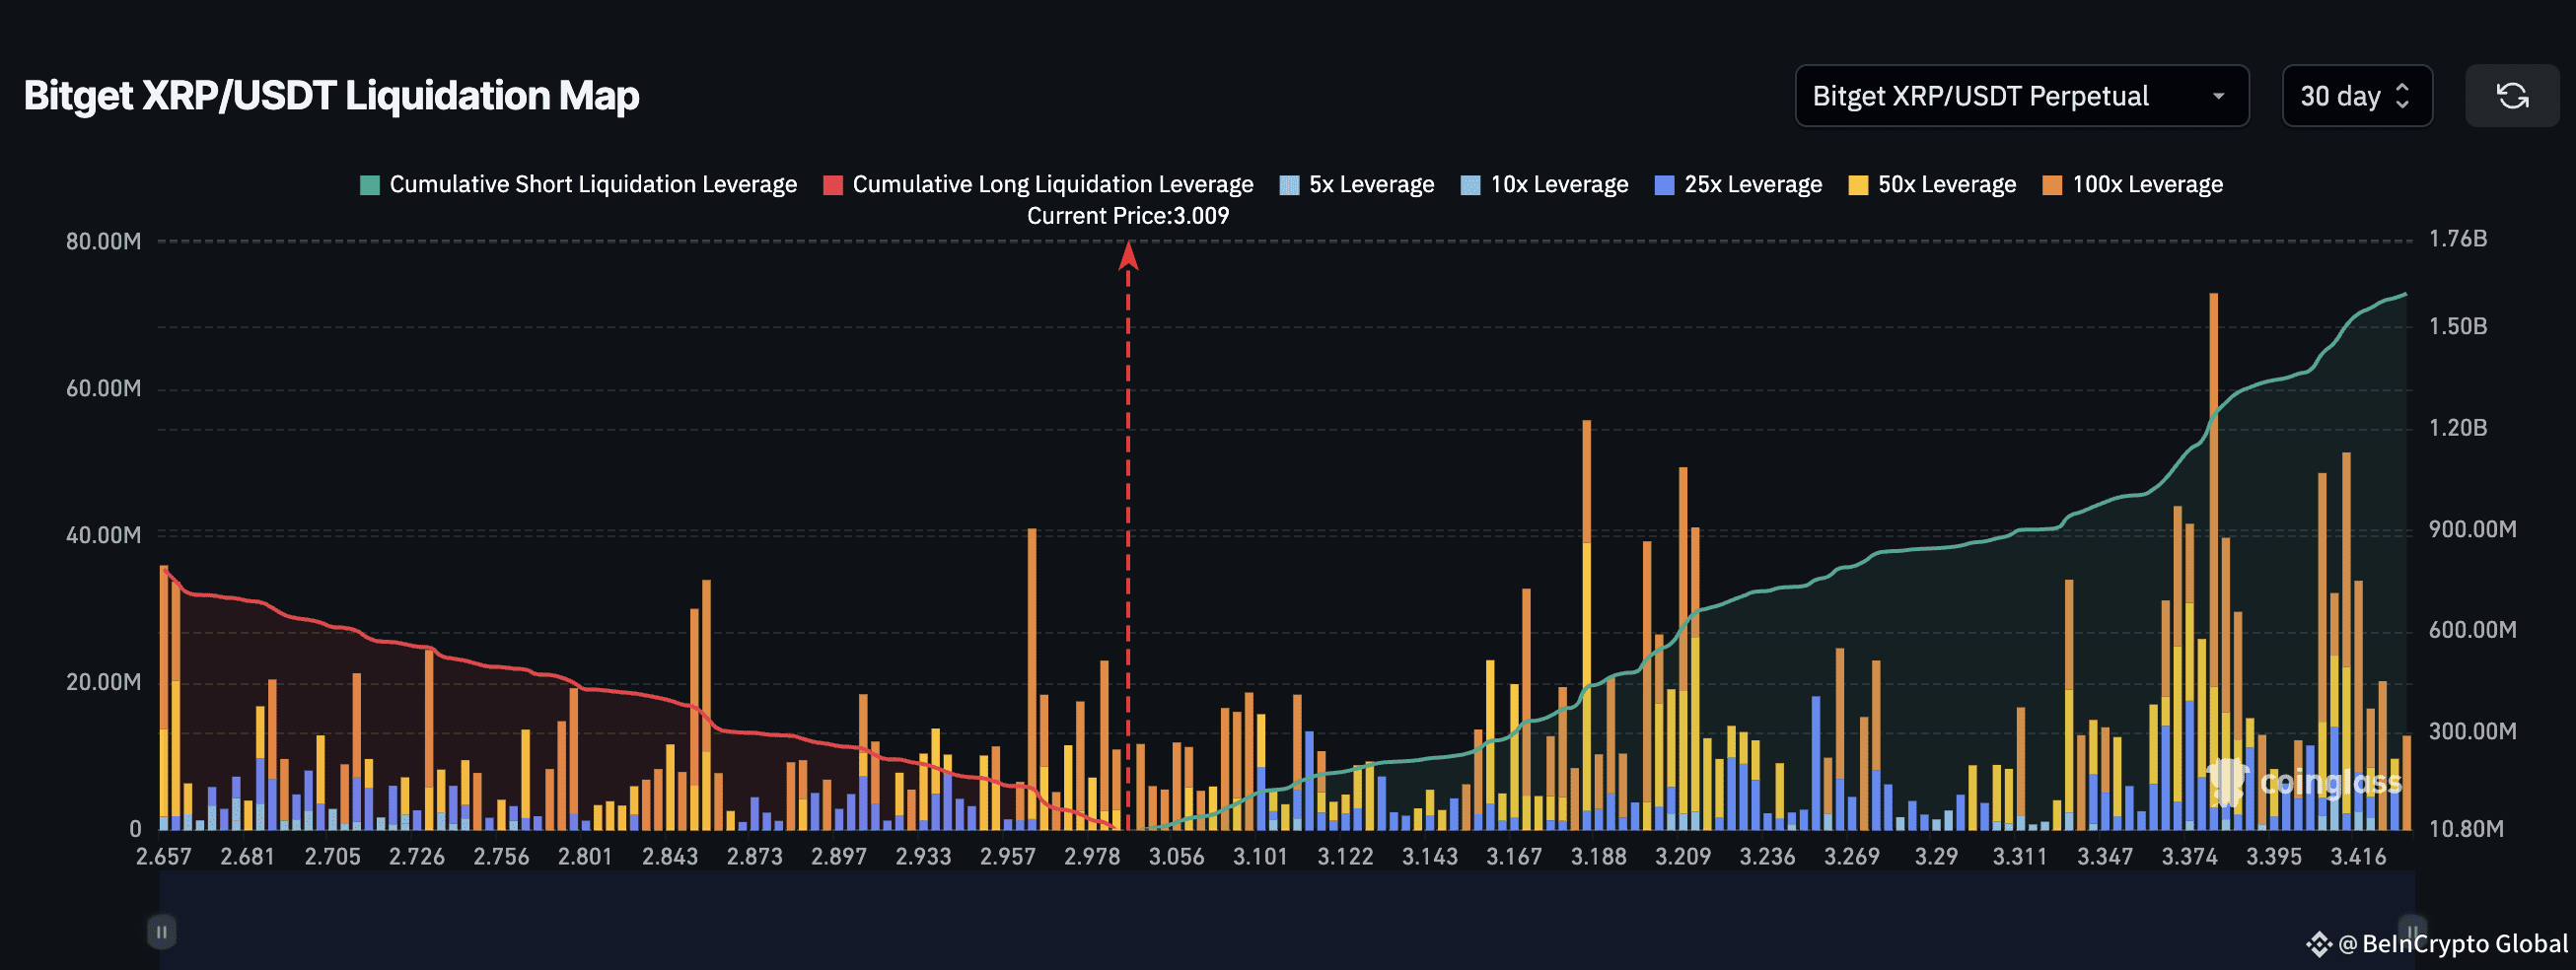Click the left zoom slider handle
Image resolution: width=2576 pixels, height=970 pixels.
tap(161, 932)
